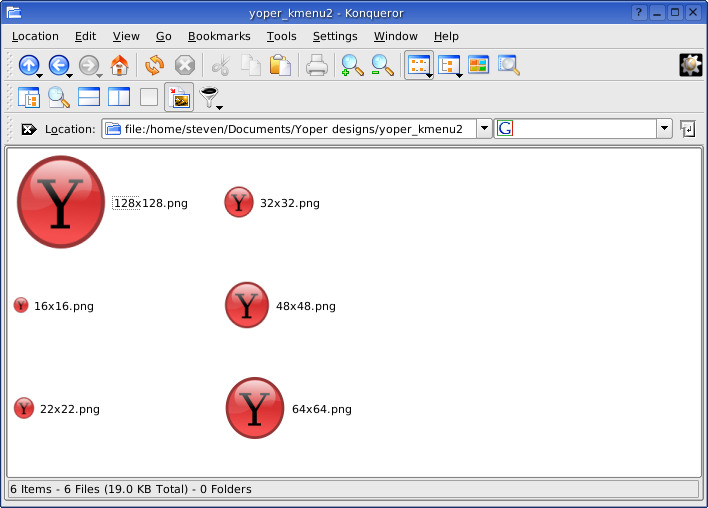Open the Window menu
The image size is (708, 508).
click(396, 36)
